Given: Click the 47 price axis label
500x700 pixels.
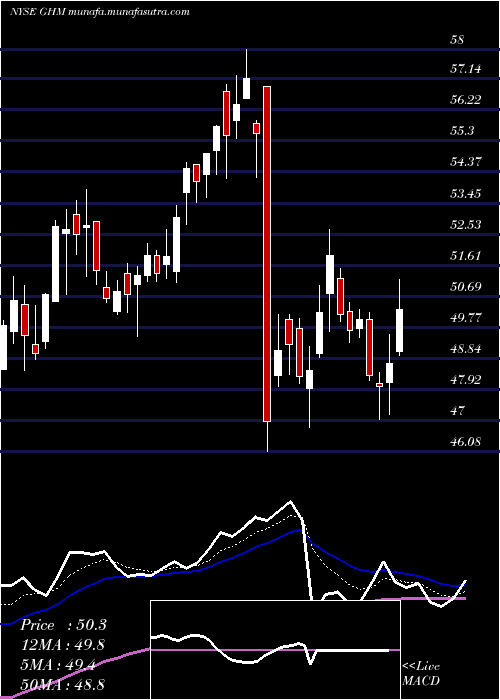Looking at the screenshot, I should click(x=458, y=410).
